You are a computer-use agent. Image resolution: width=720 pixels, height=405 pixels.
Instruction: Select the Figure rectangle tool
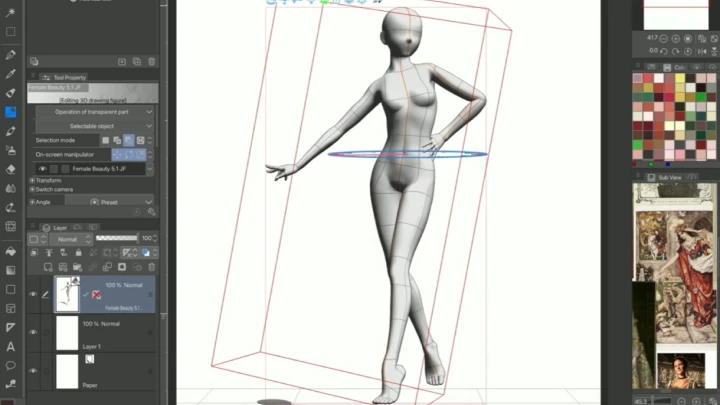[x=11, y=289]
